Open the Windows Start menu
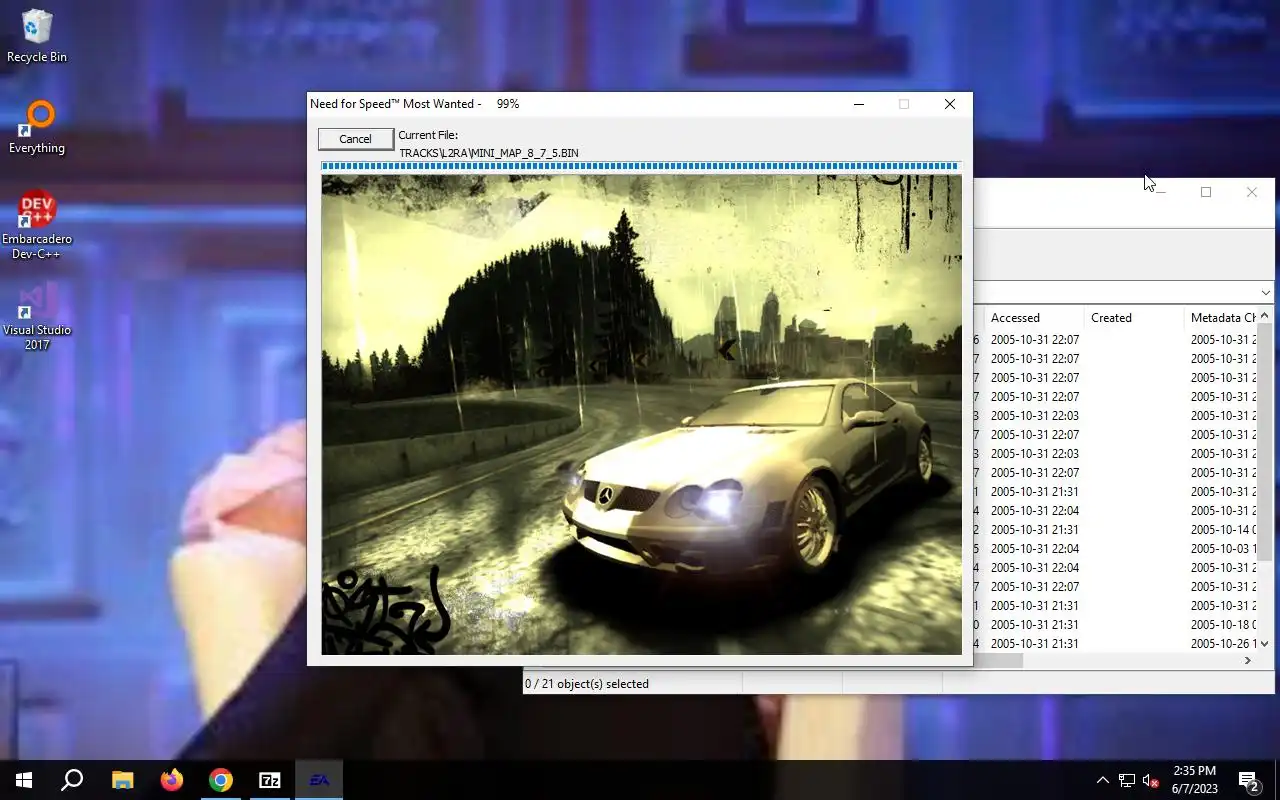1280x800 pixels. (x=24, y=780)
